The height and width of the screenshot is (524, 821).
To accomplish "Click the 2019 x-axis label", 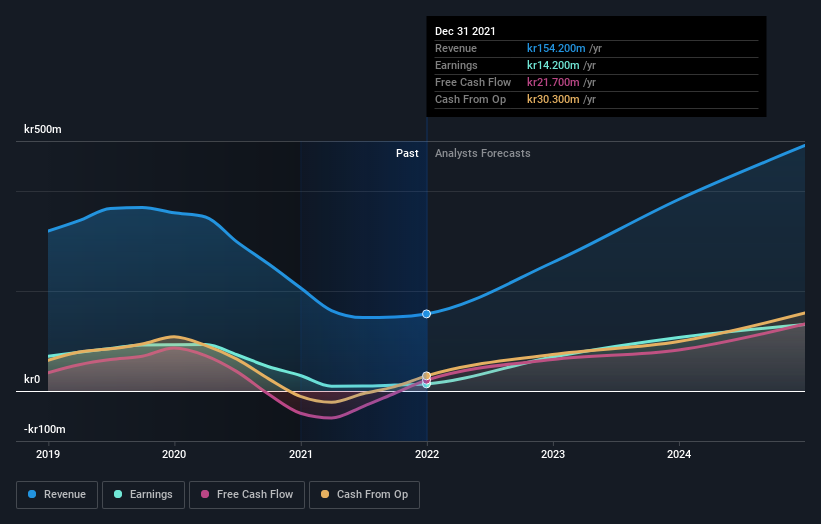I will [48, 454].
